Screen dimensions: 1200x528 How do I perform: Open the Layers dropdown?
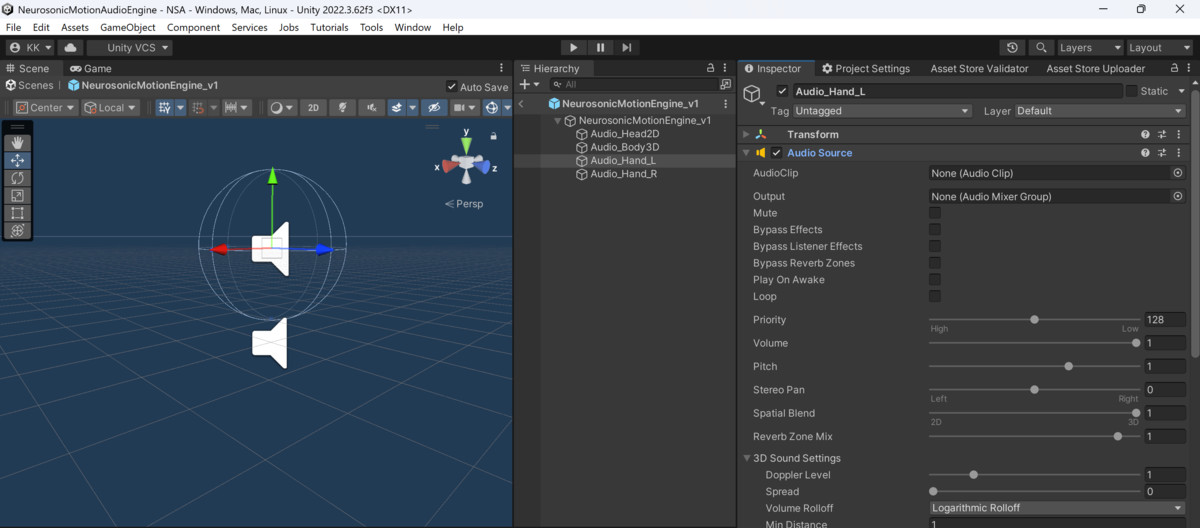[x=1089, y=47]
